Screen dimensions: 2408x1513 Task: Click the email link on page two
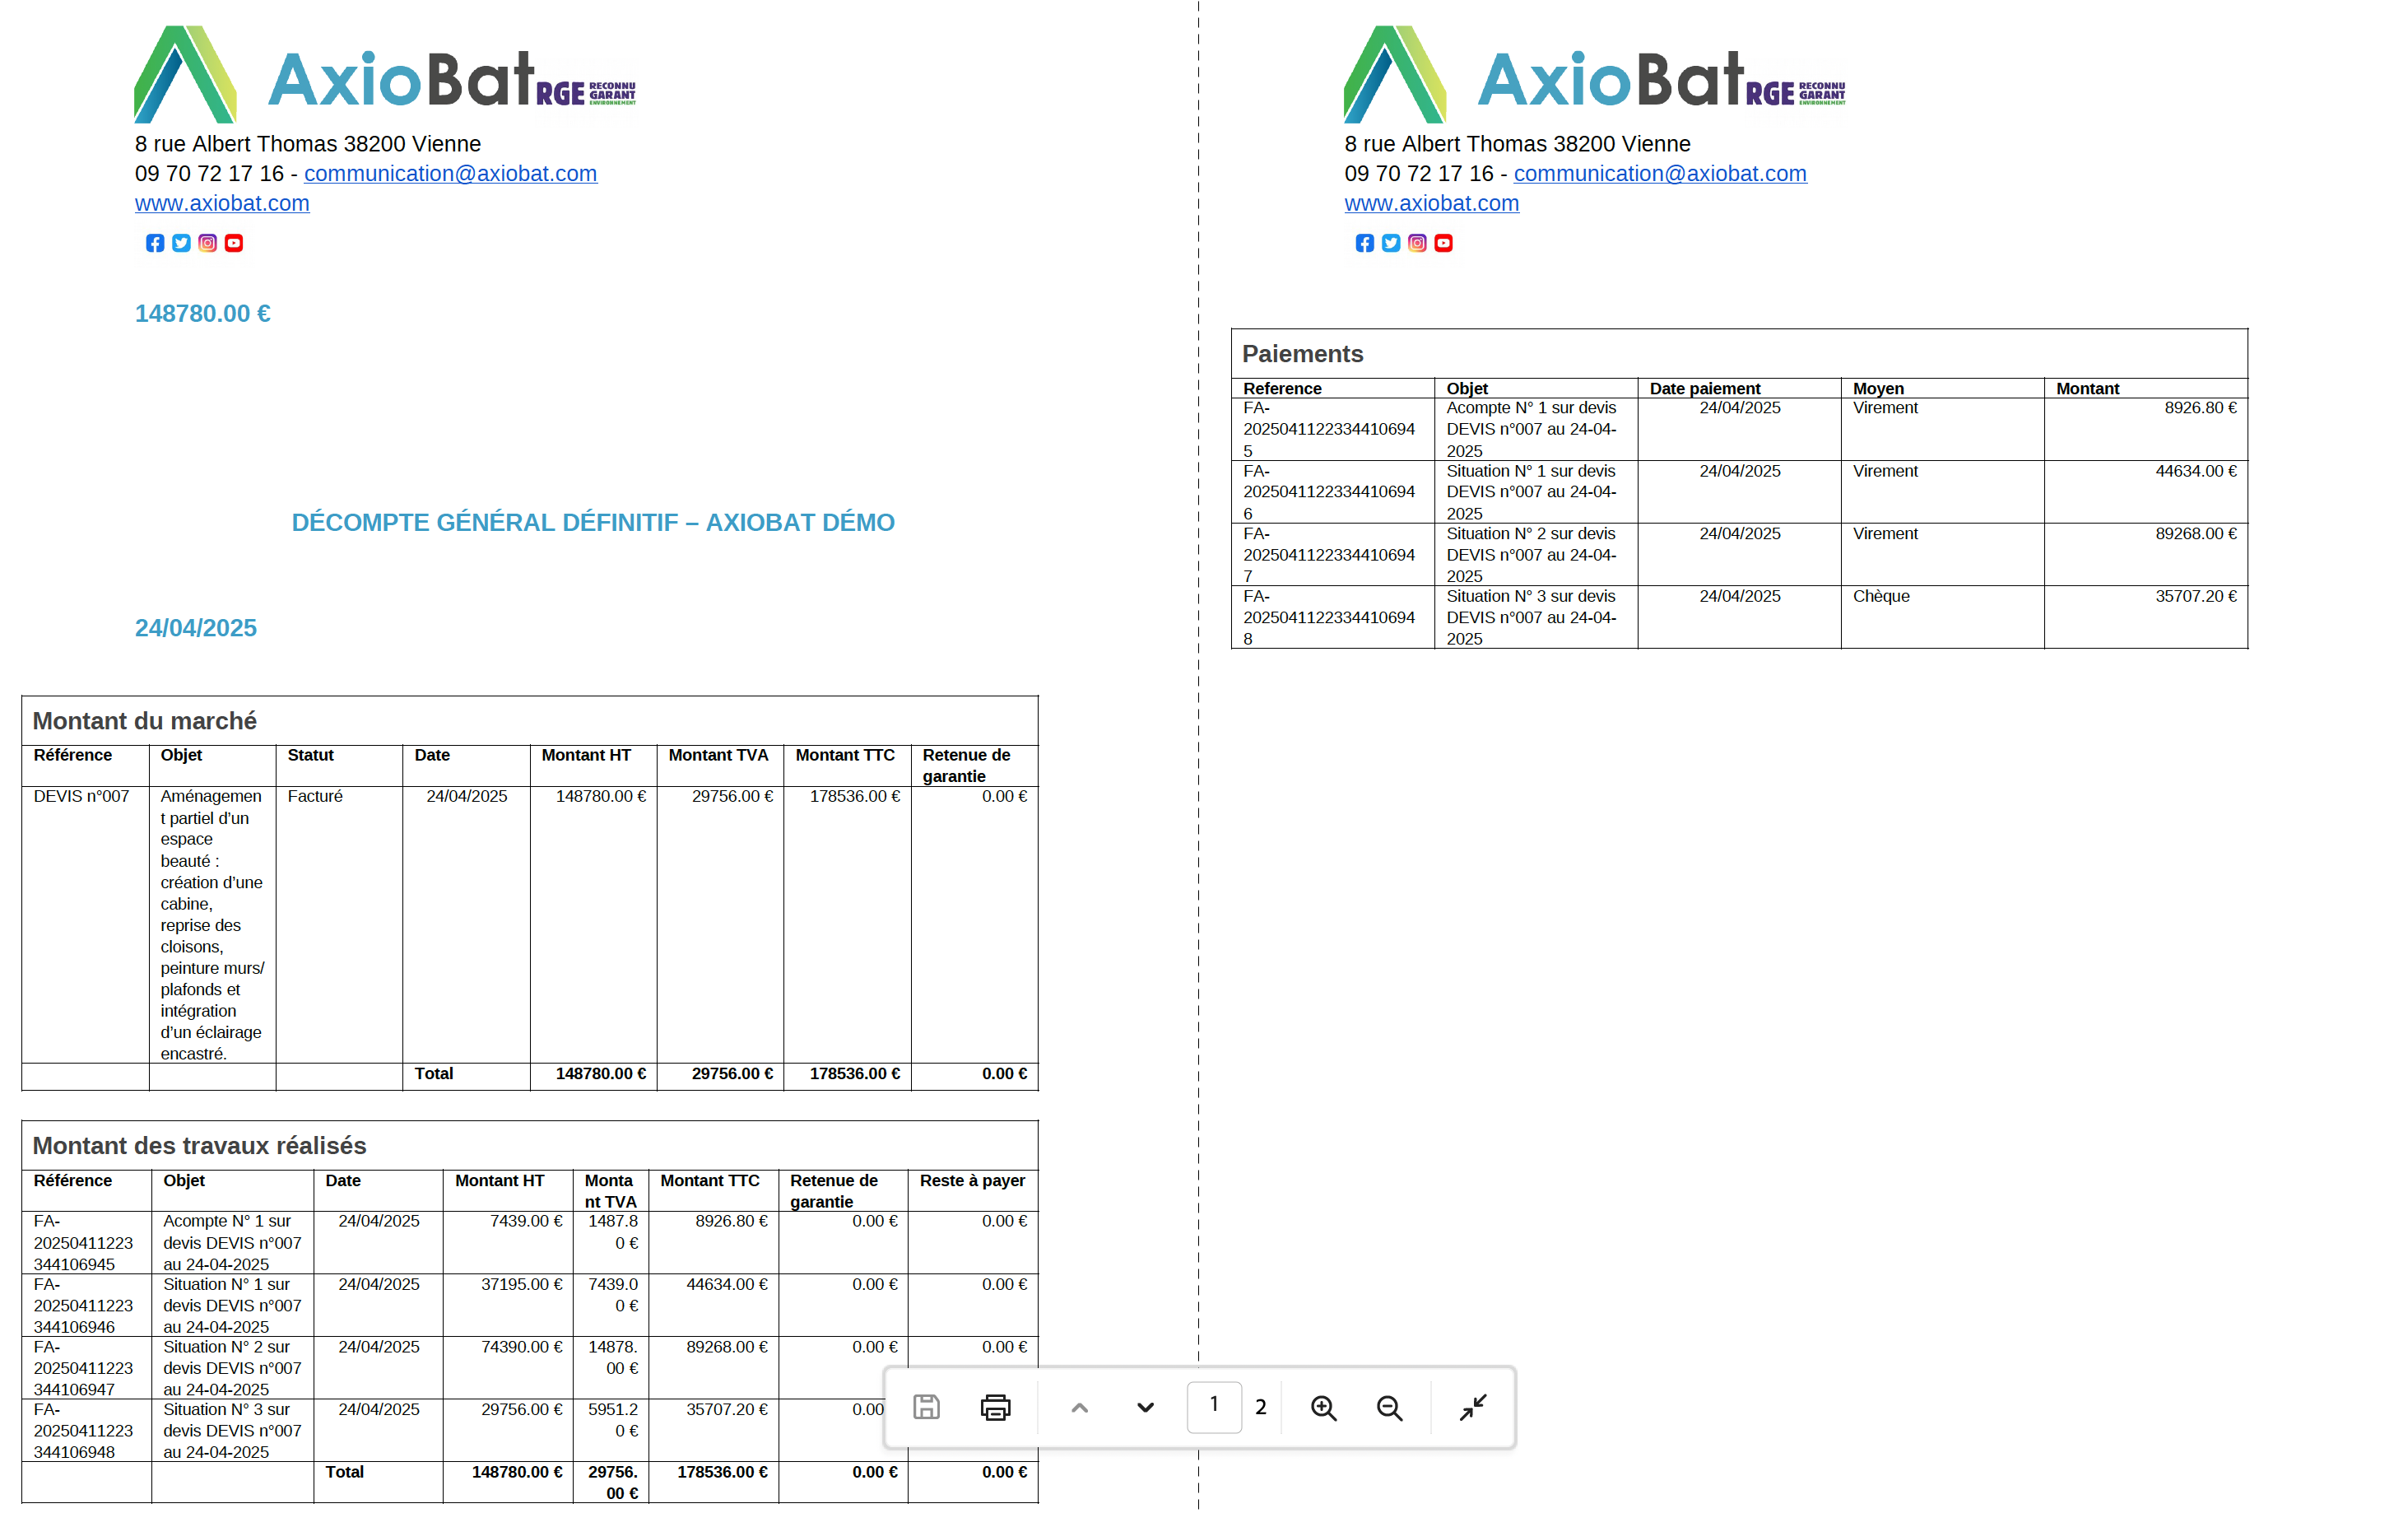(x=1659, y=174)
